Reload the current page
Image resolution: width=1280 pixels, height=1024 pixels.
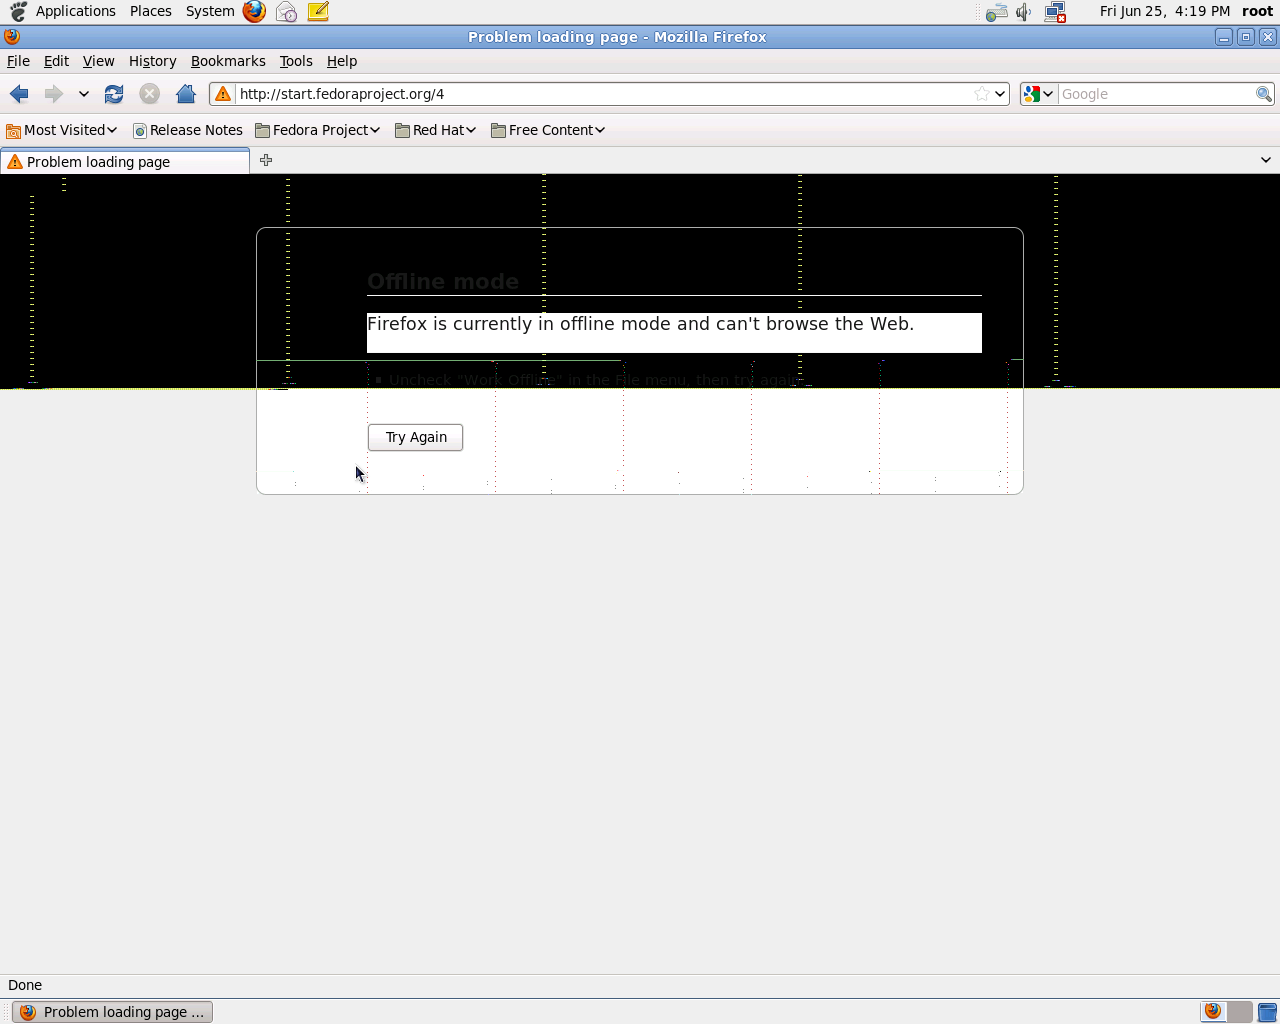(114, 94)
